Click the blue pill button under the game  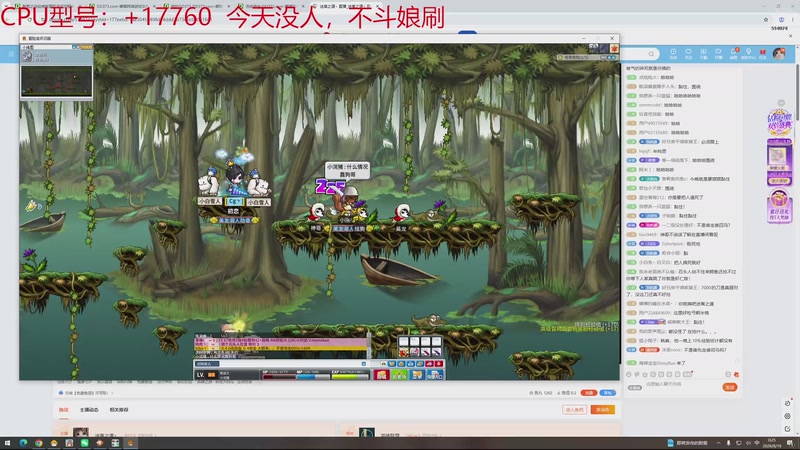point(608,393)
